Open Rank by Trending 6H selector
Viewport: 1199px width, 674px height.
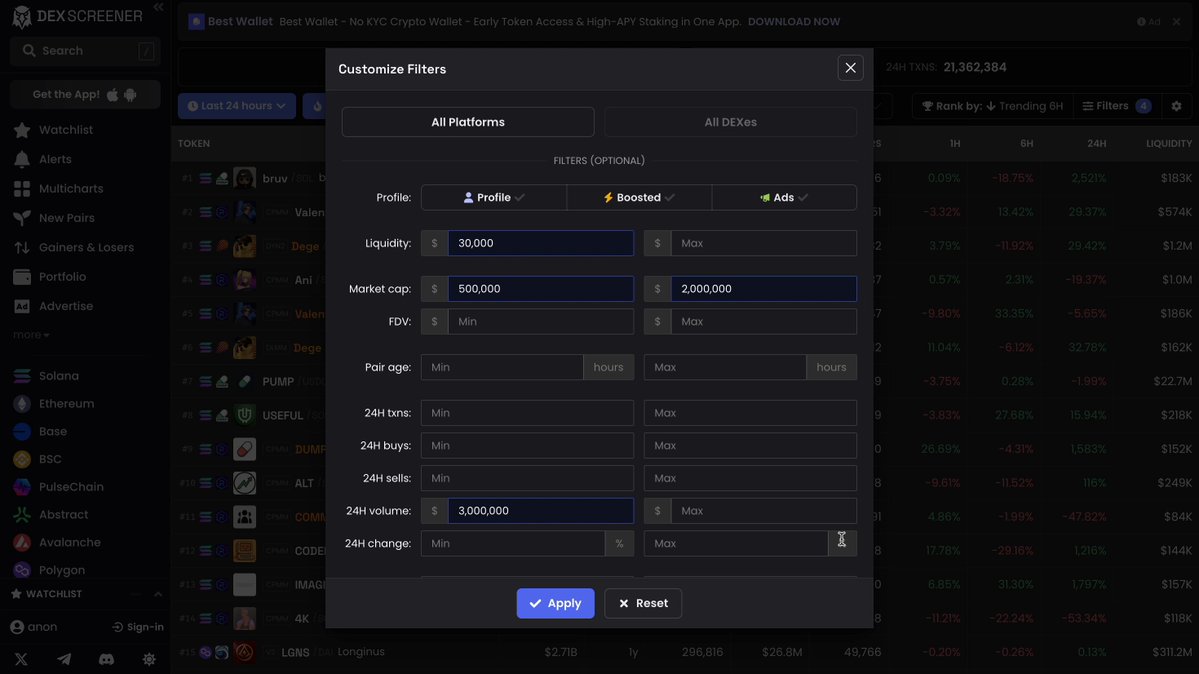click(x=993, y=106)
